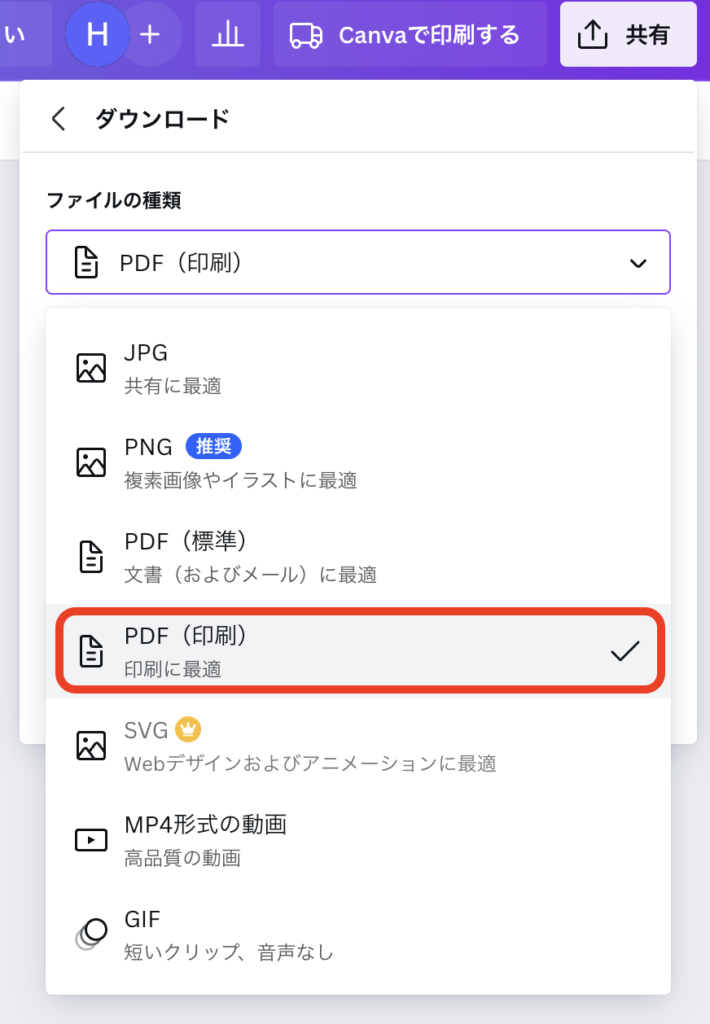
Task: Click the gold crown badge by SVG
Action: point(188,729)
